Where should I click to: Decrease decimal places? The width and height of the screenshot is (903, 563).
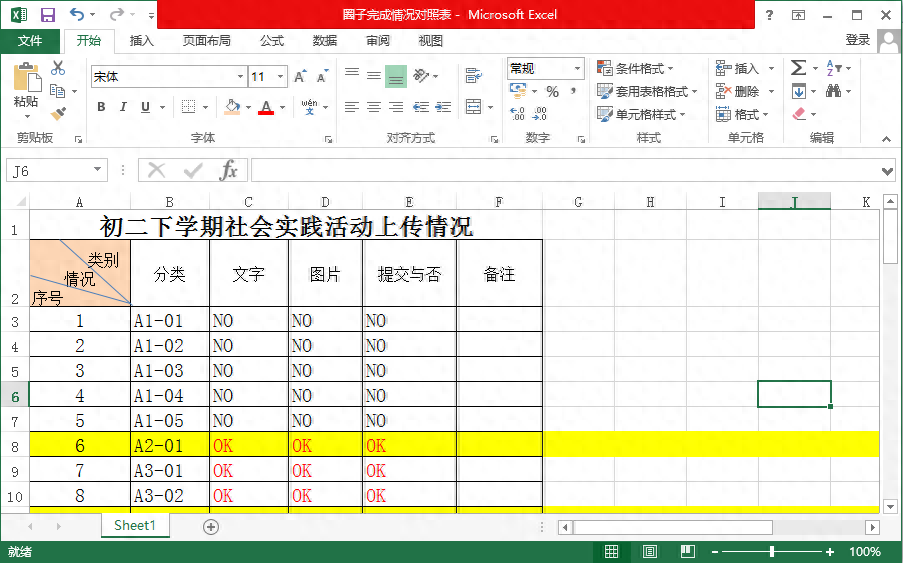click(540, 113)
